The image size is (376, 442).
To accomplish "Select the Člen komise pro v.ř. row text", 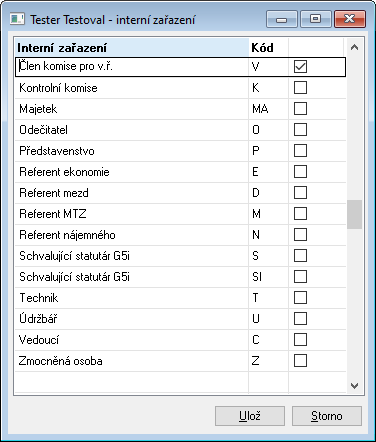I will coord(66,66).
